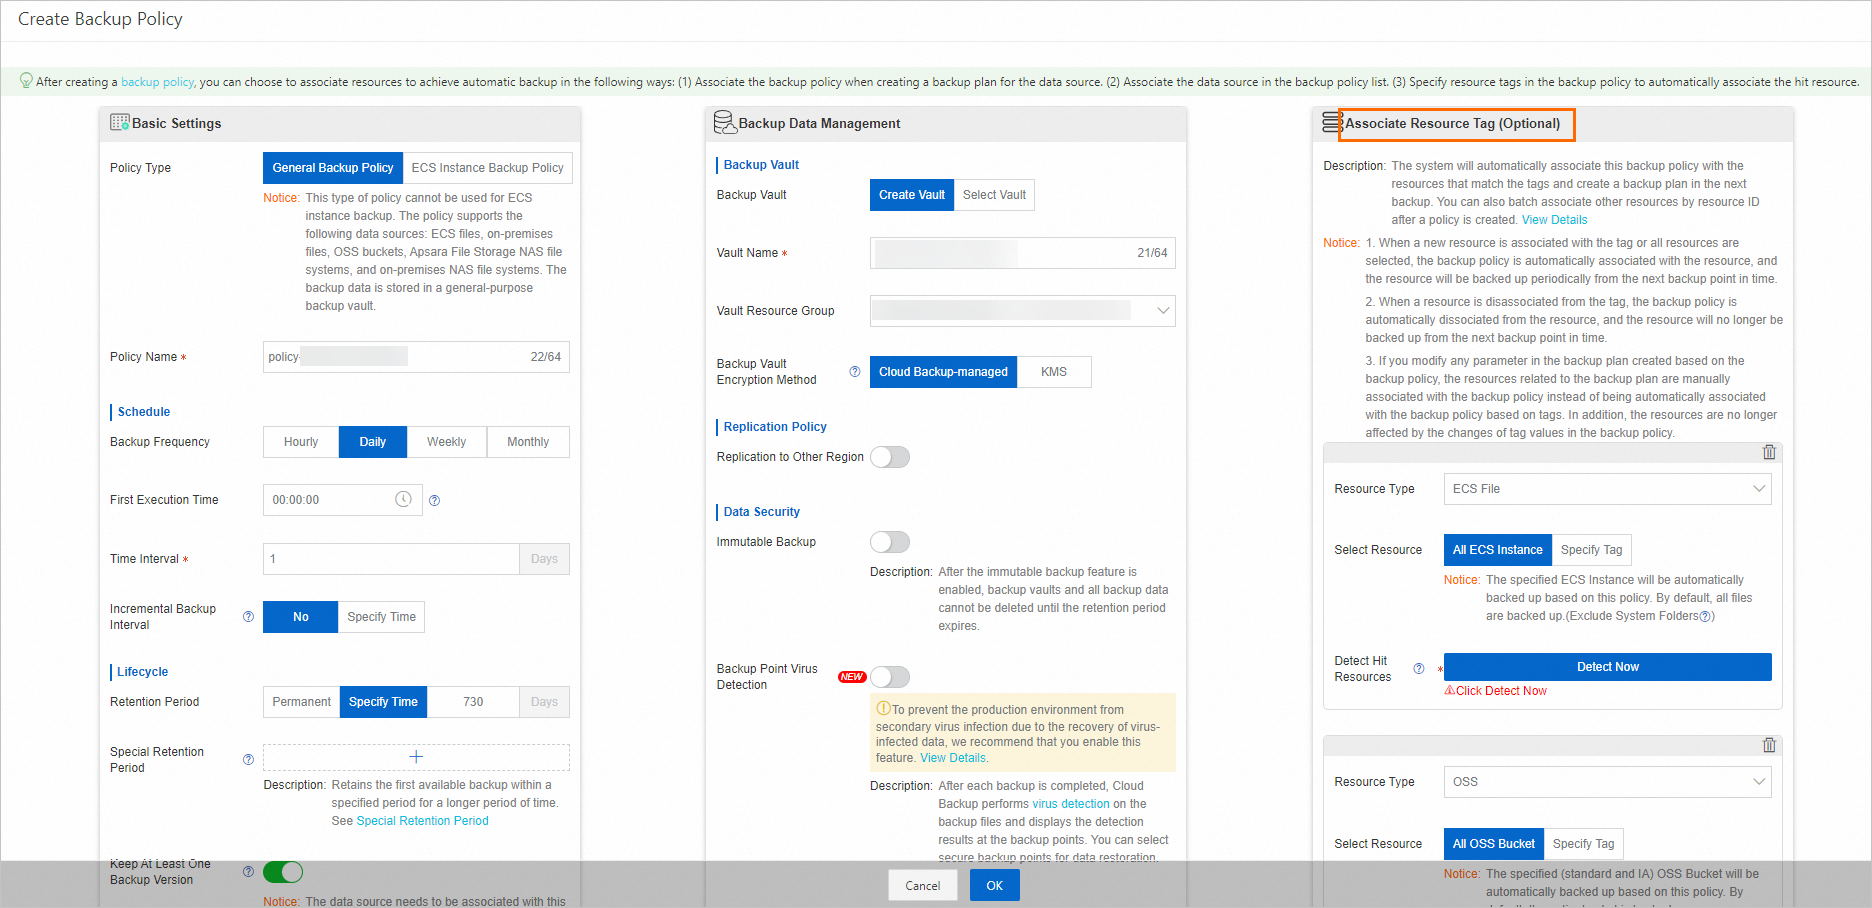Open View Details link in Associate Resource Tag description
Viewport: 1872px width, 908px height.
coord(1554,220)
